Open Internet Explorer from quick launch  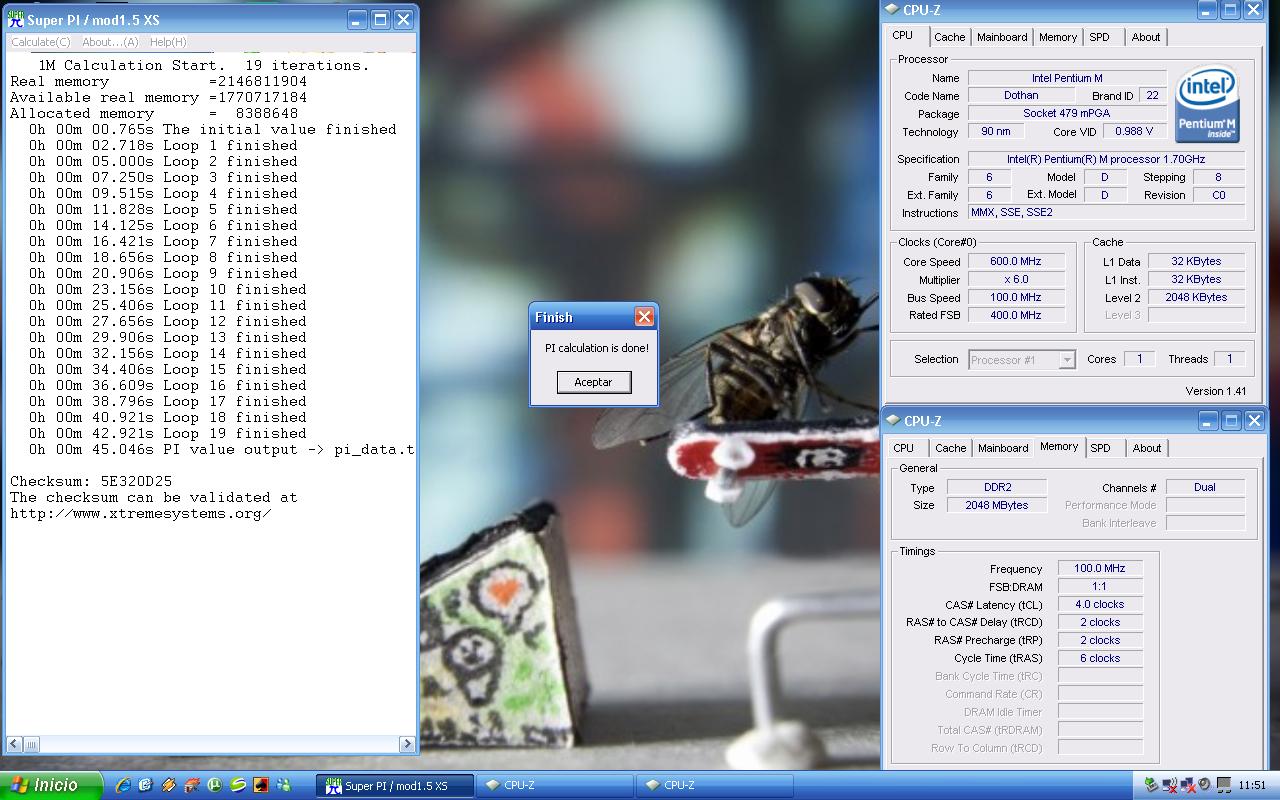tap(123, 785)
